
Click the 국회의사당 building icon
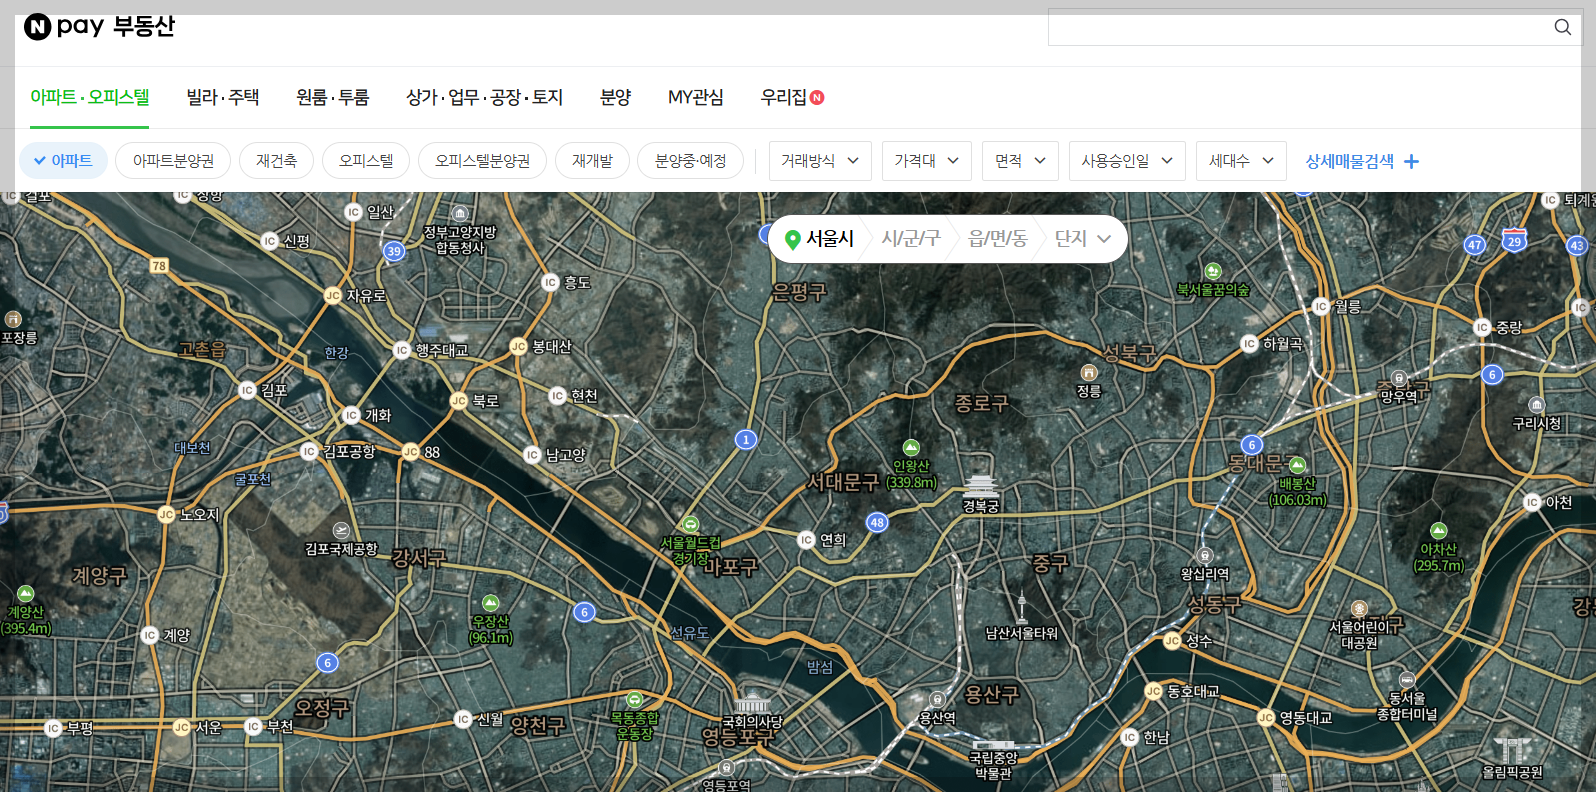tap(752, 702)
